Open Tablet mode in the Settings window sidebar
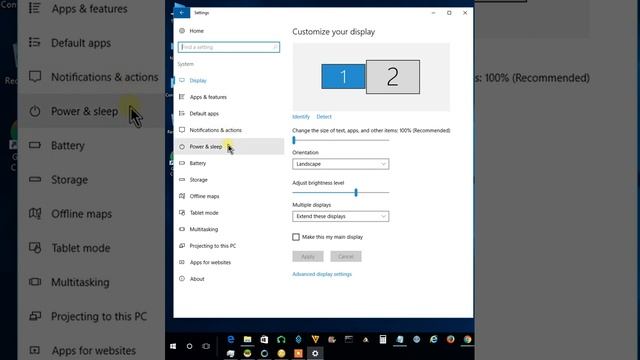This screenshot has width=640, height=360. 204,213
